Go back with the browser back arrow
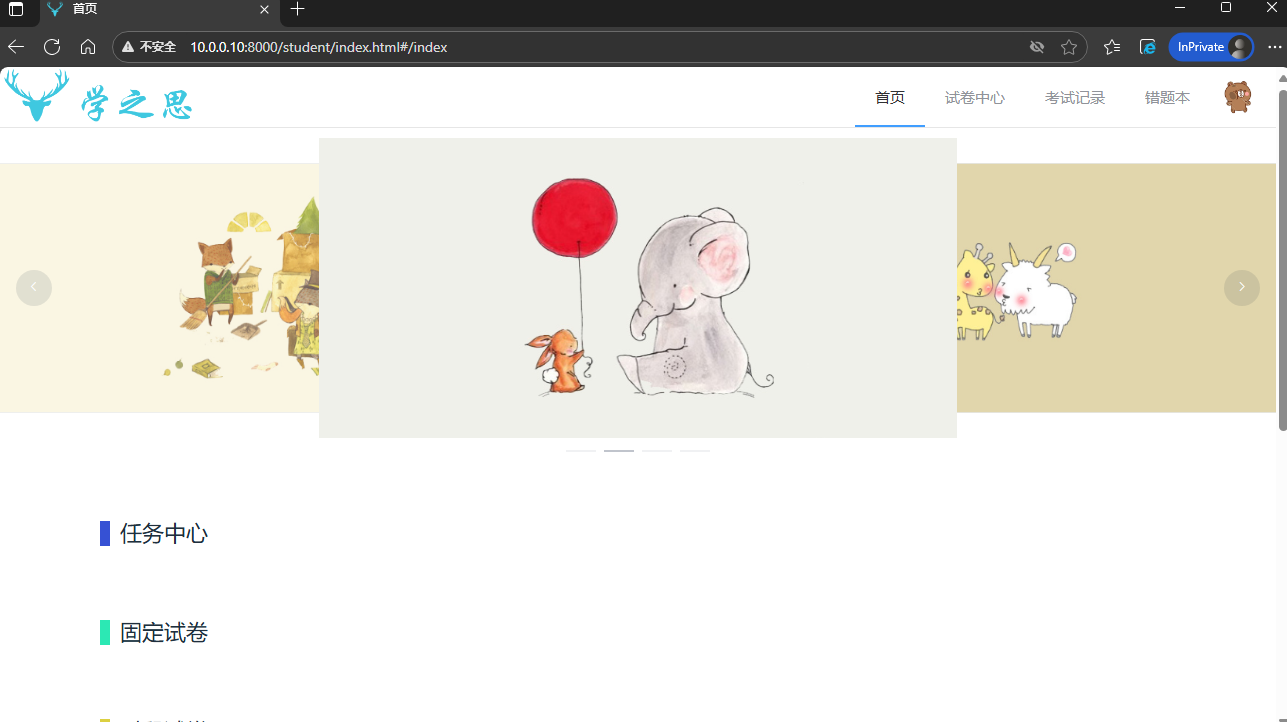 15,47
